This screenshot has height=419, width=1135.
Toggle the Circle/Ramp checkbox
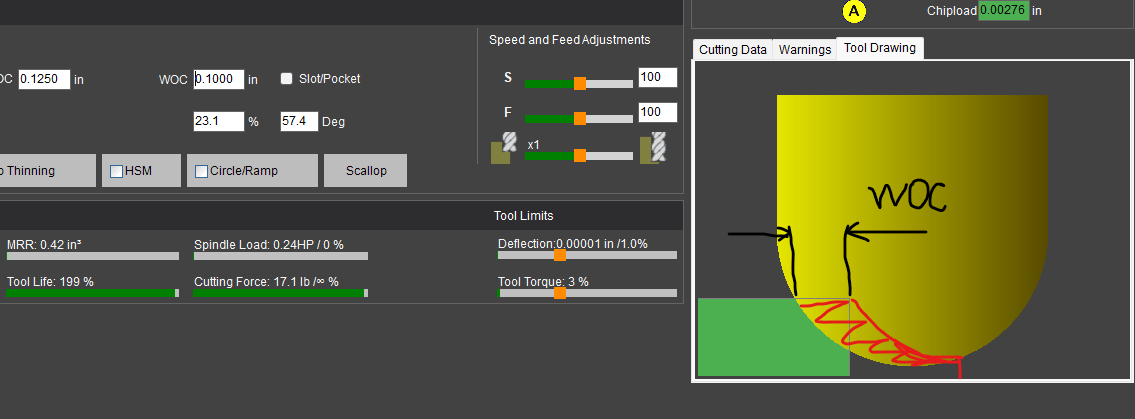click(x=201, y=172)
